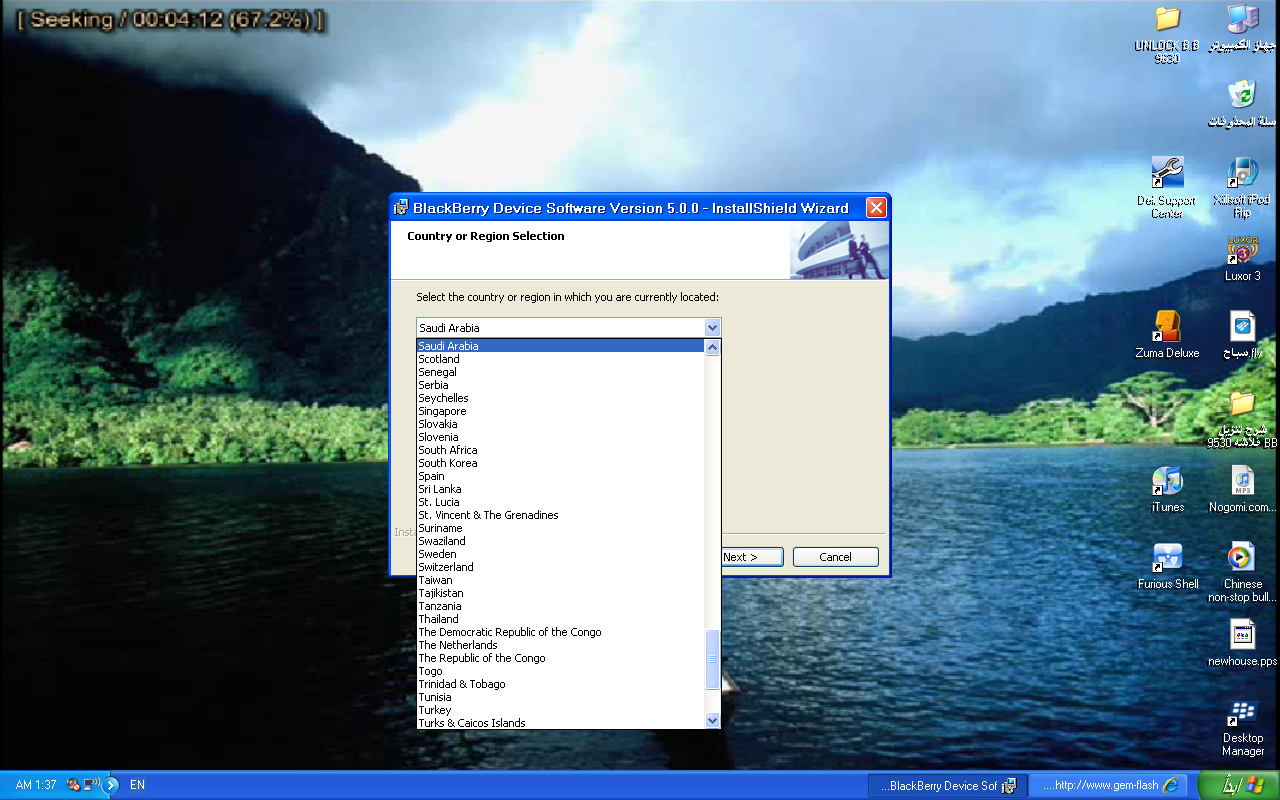The height and width of the screenshot is (800, 1280).
Task: Click the EN language bar indicator
Action: pyautogui.click(x=137, y=785)
